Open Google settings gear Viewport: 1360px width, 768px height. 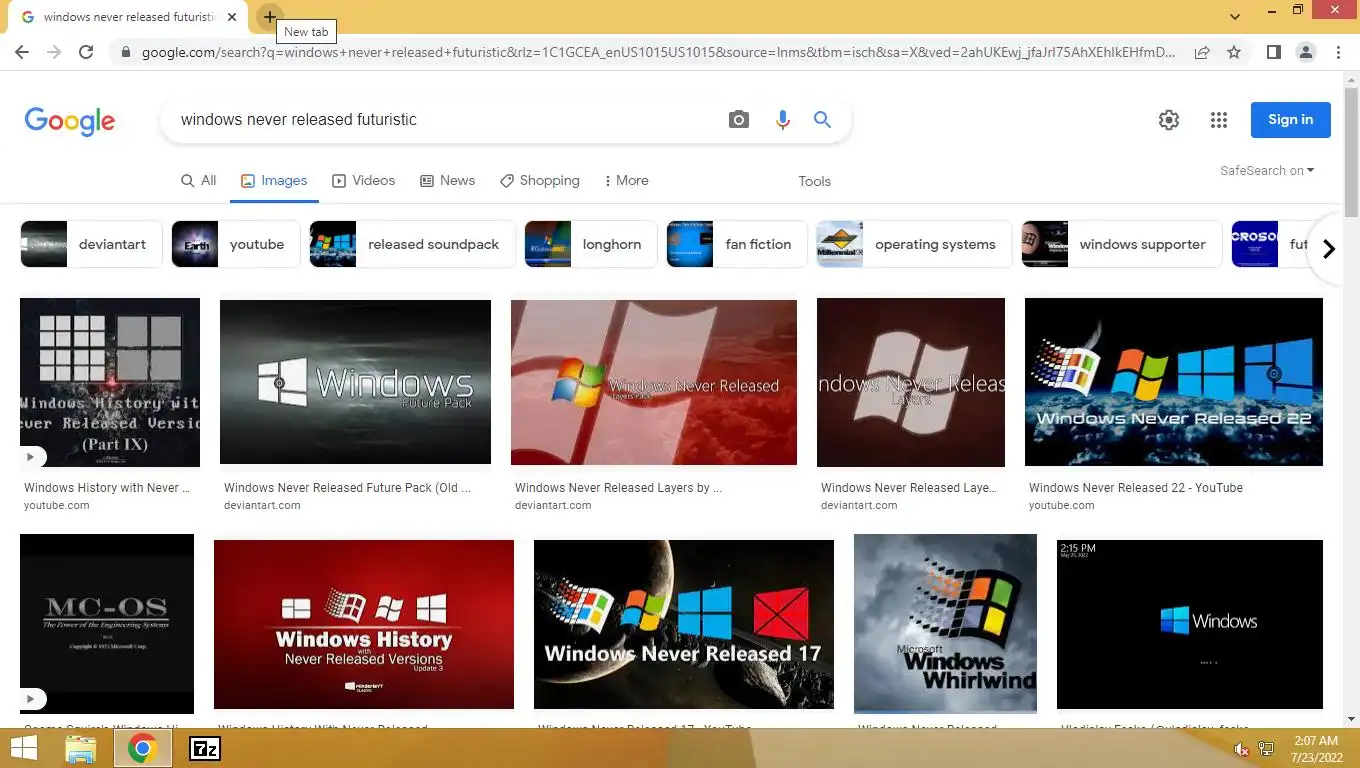click(1168, 120)
